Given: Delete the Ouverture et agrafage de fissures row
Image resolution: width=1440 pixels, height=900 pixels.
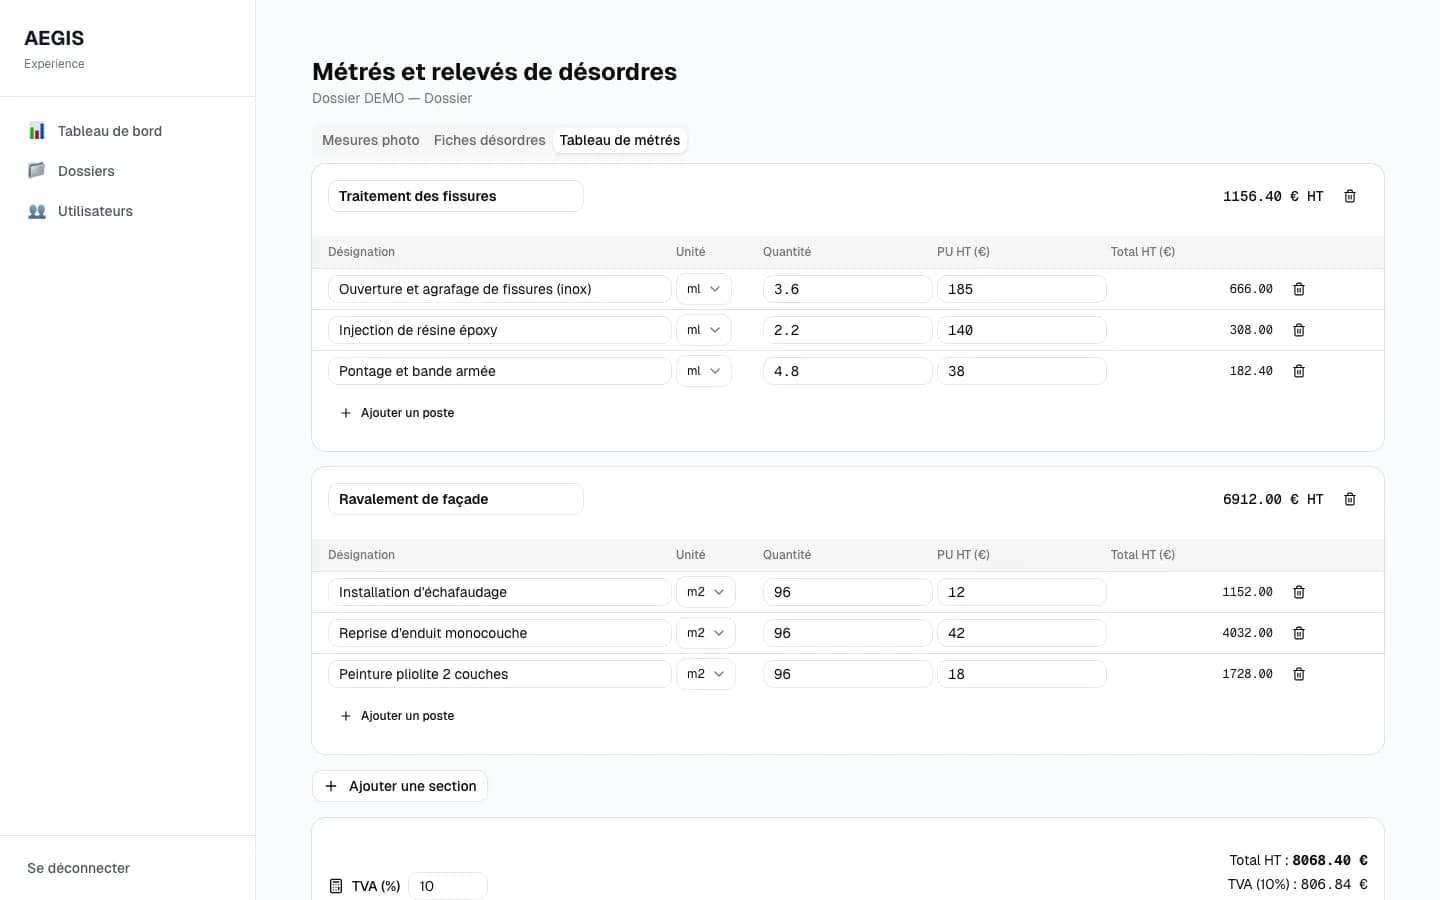Looking at the screenshot, I should [1299, 289].
